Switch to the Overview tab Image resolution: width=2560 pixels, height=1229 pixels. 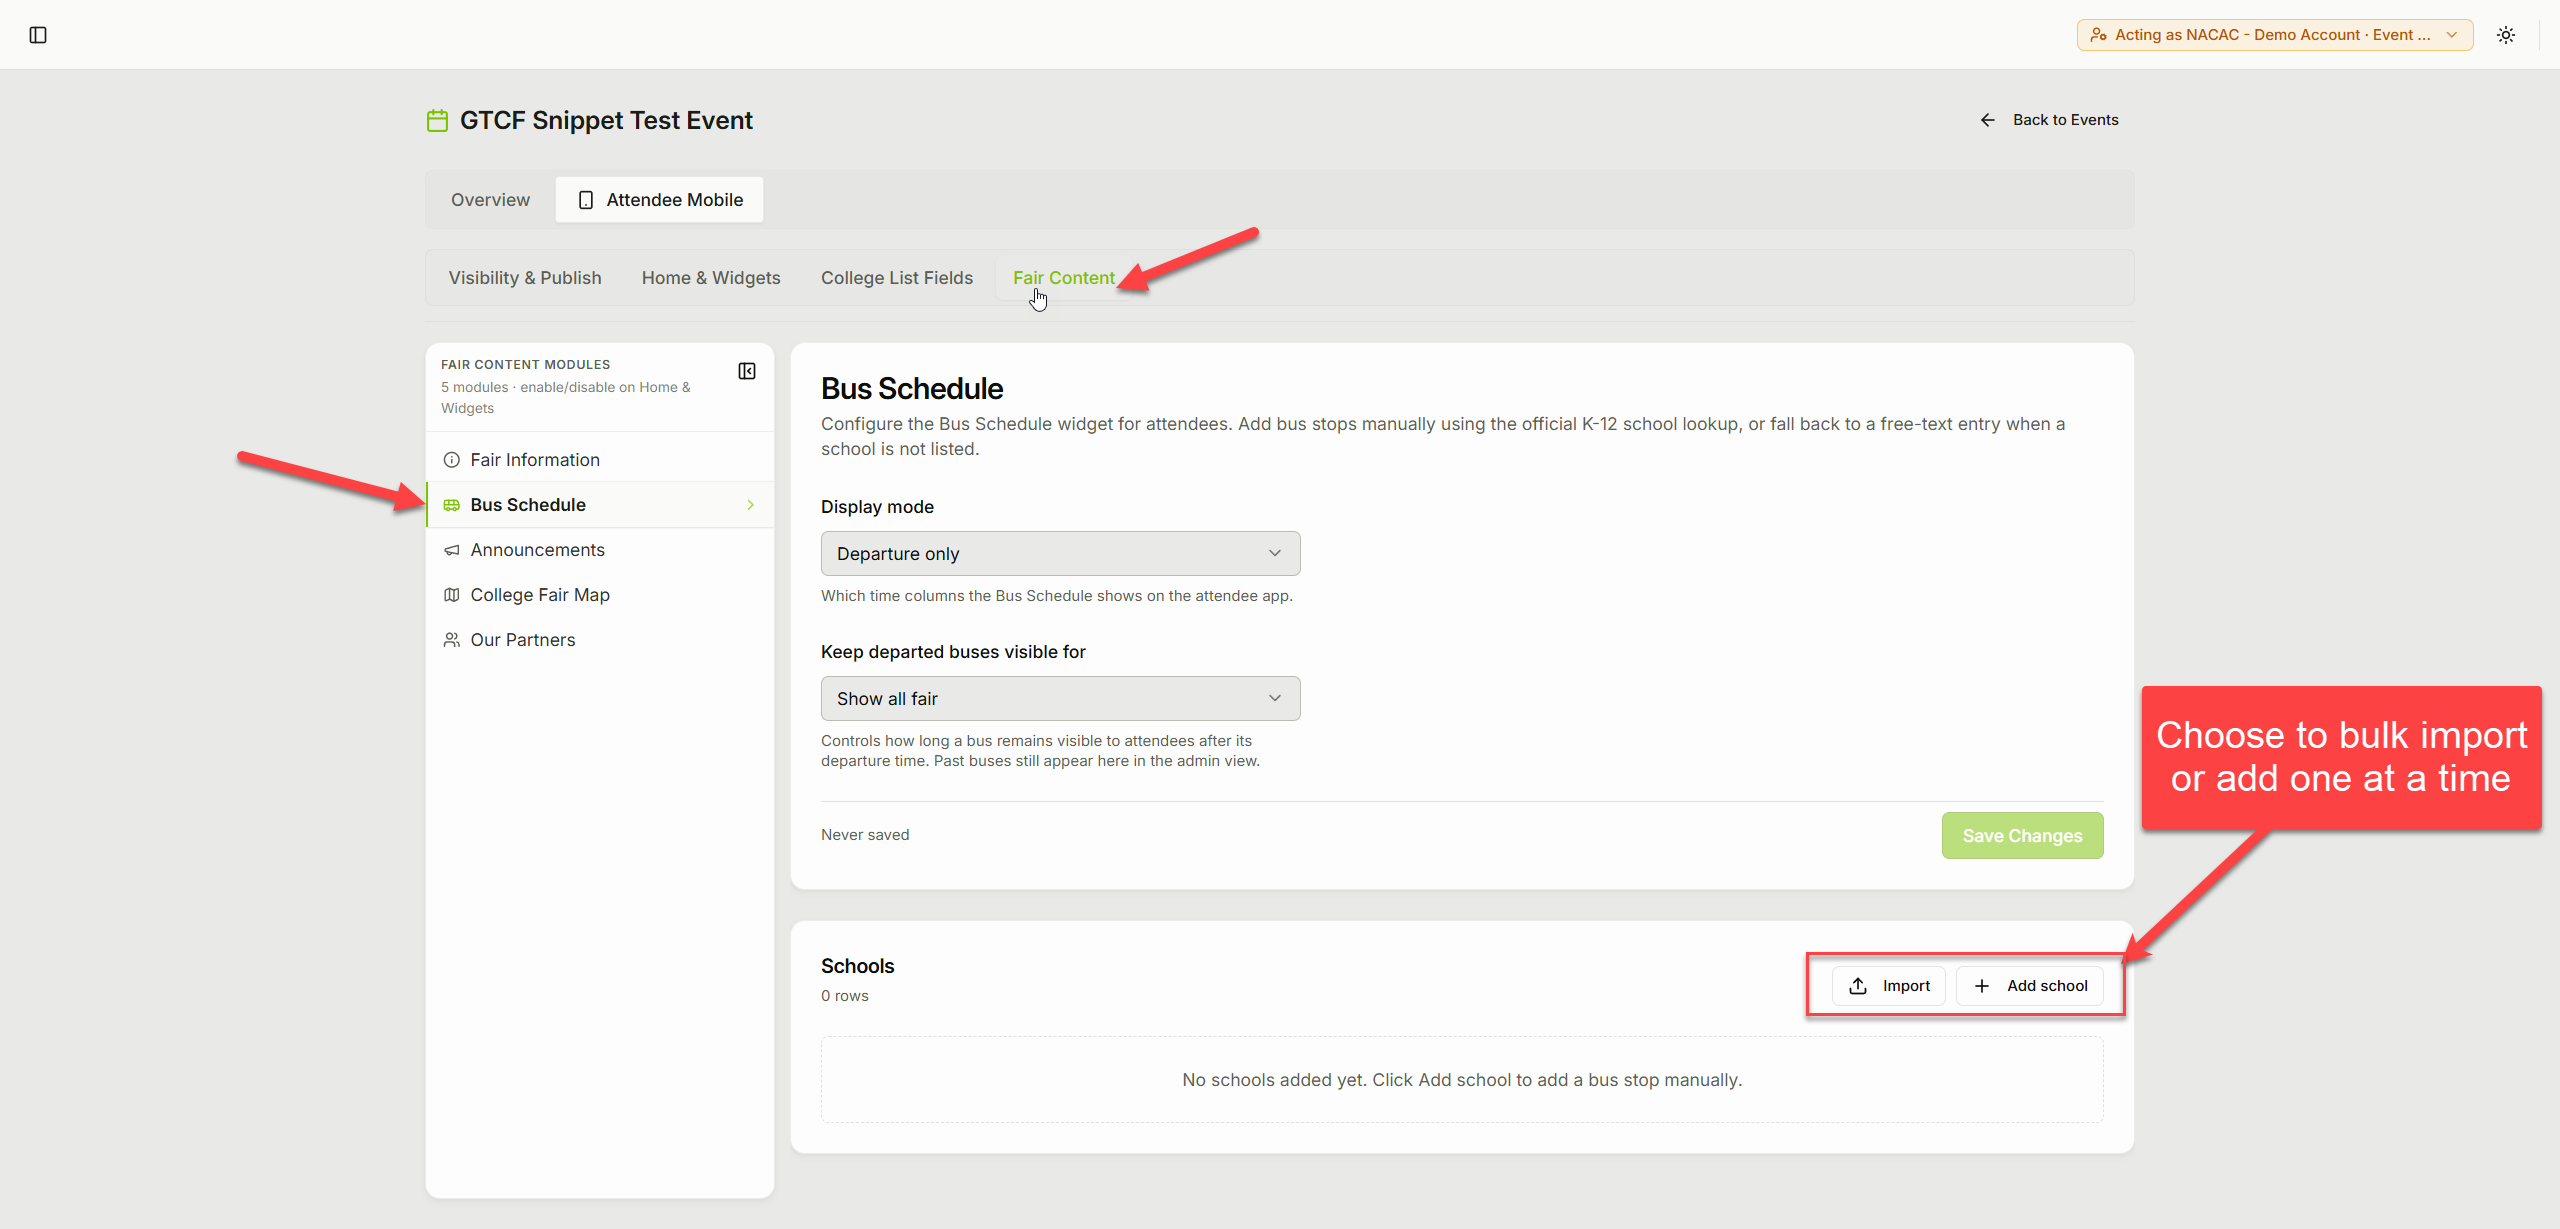490,200
